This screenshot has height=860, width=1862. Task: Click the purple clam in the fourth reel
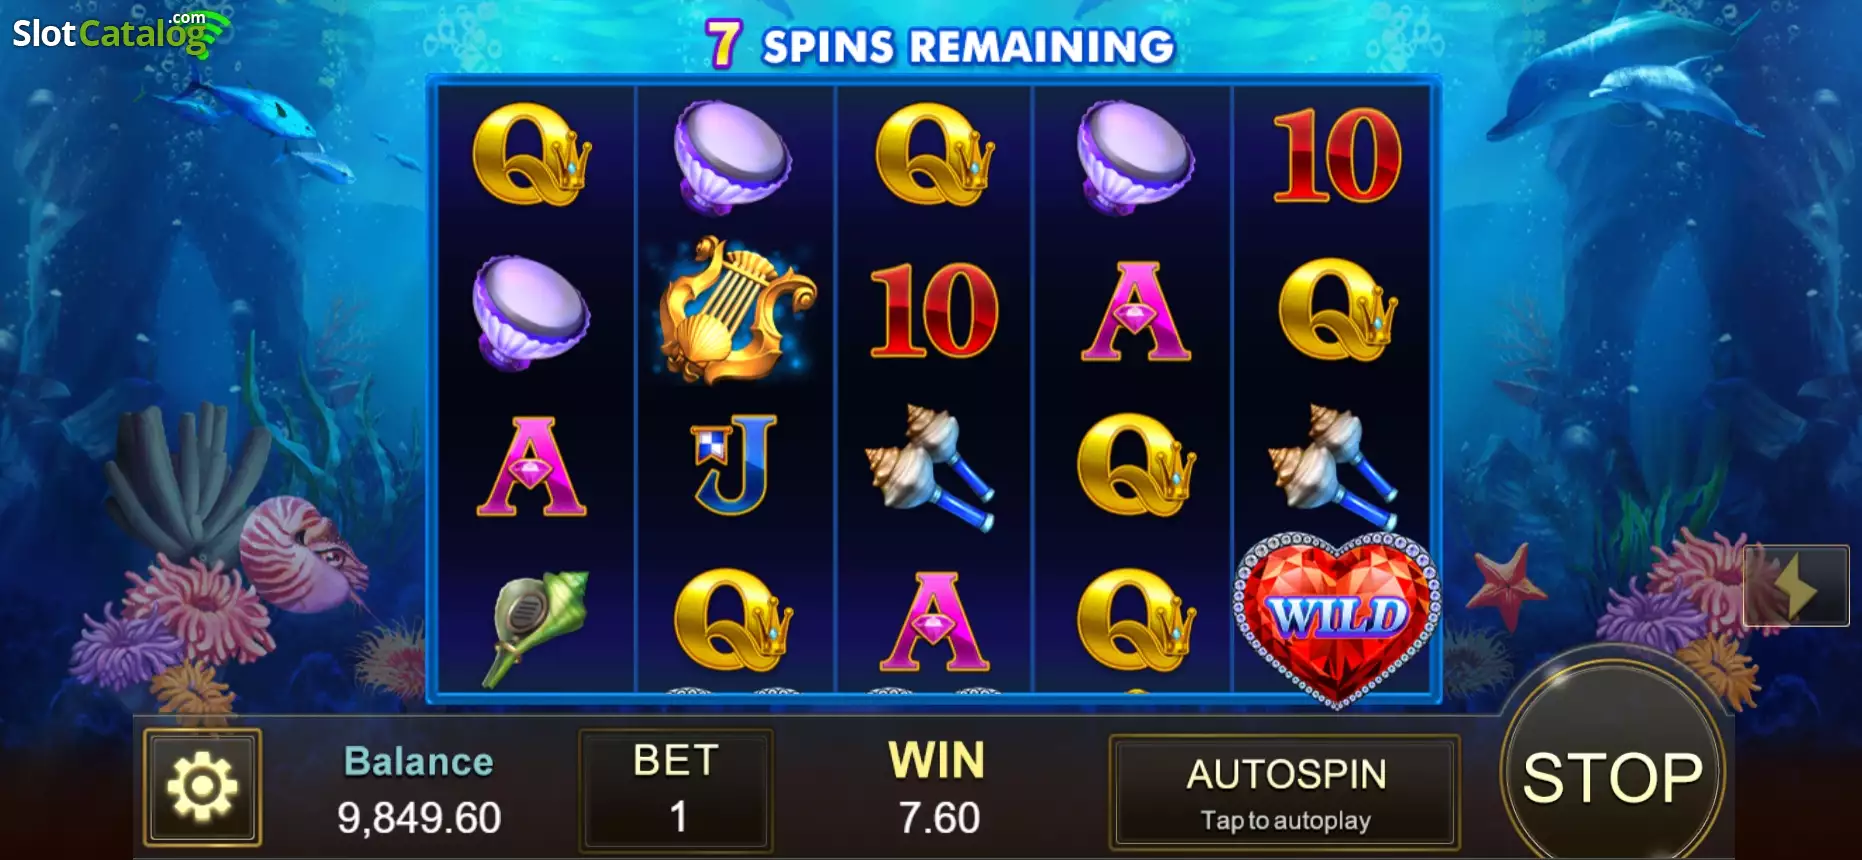pos(1135,157)
